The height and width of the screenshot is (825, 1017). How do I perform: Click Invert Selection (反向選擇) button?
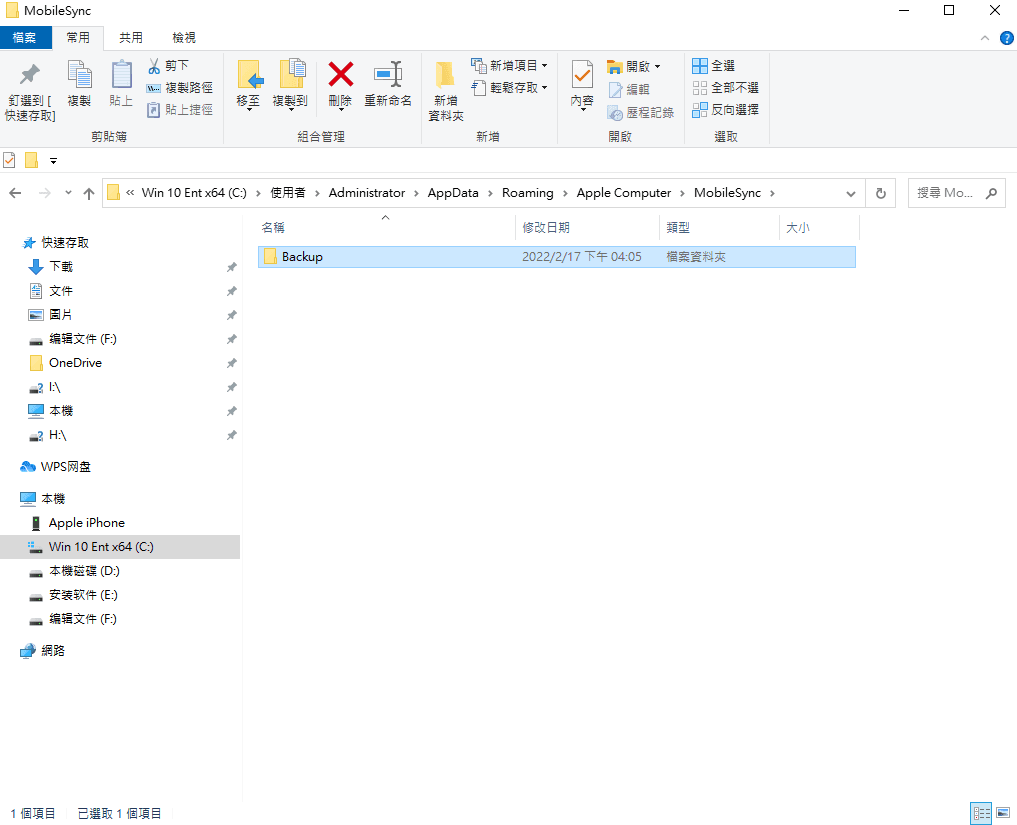725,110
